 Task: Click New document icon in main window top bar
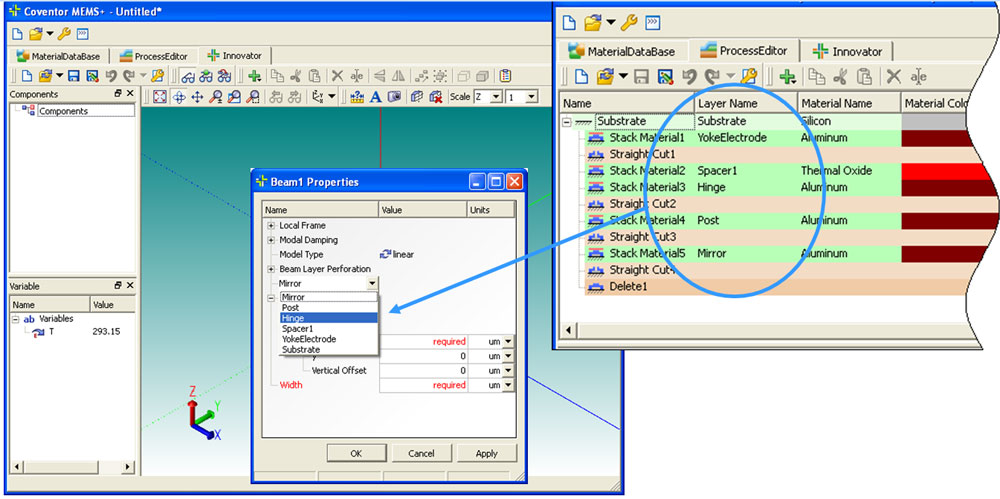coord(17,34)
